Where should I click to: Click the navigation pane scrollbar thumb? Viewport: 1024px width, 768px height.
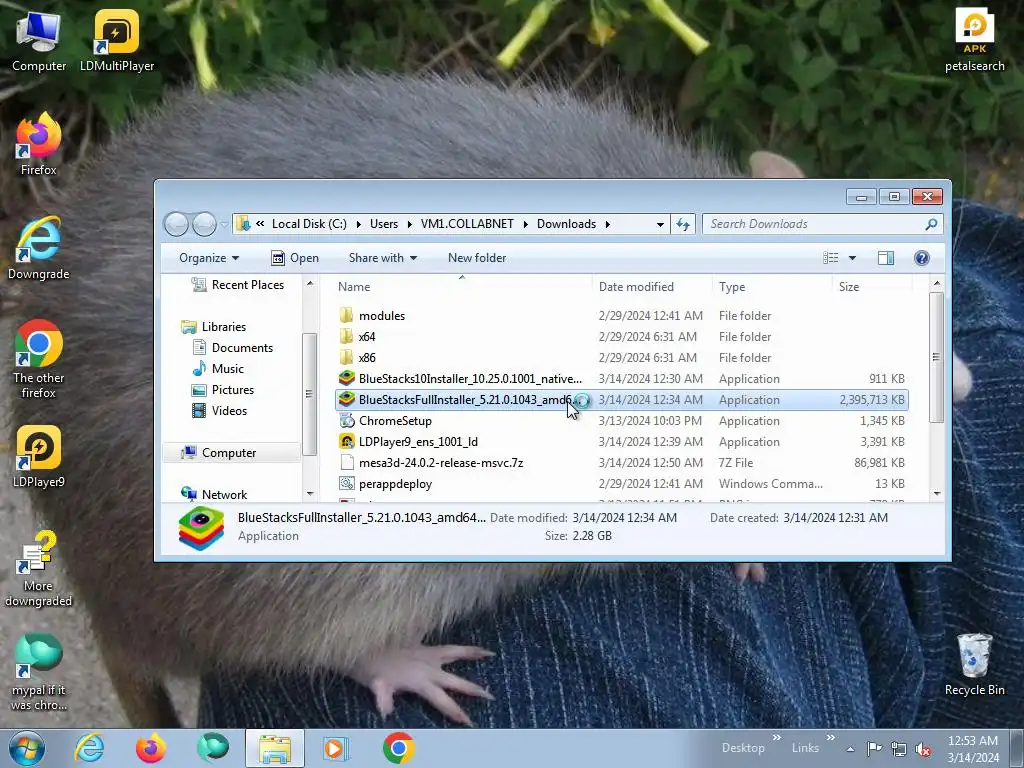point(309,394)
